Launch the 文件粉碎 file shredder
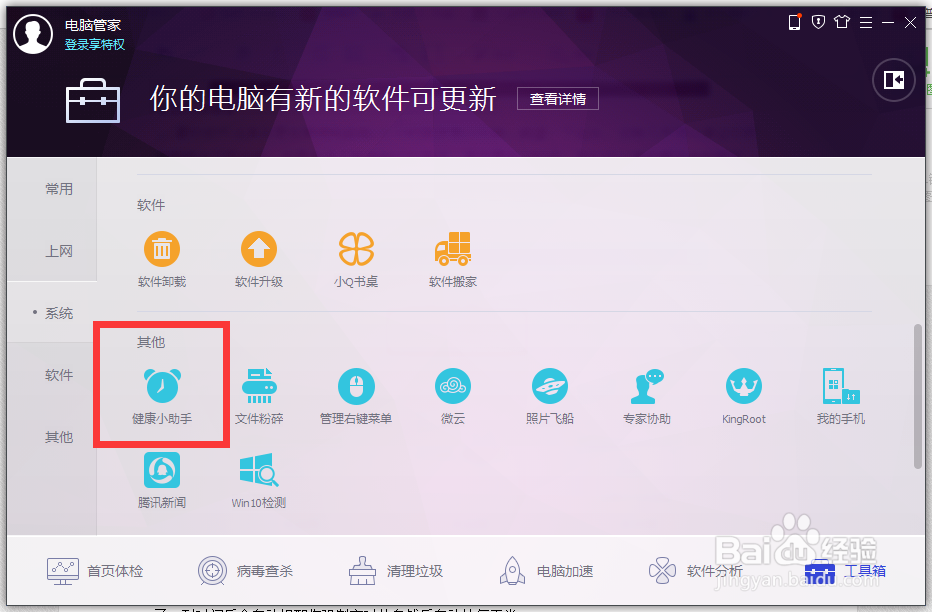Viewport: 932px width, 612px height. click(259, 396)
